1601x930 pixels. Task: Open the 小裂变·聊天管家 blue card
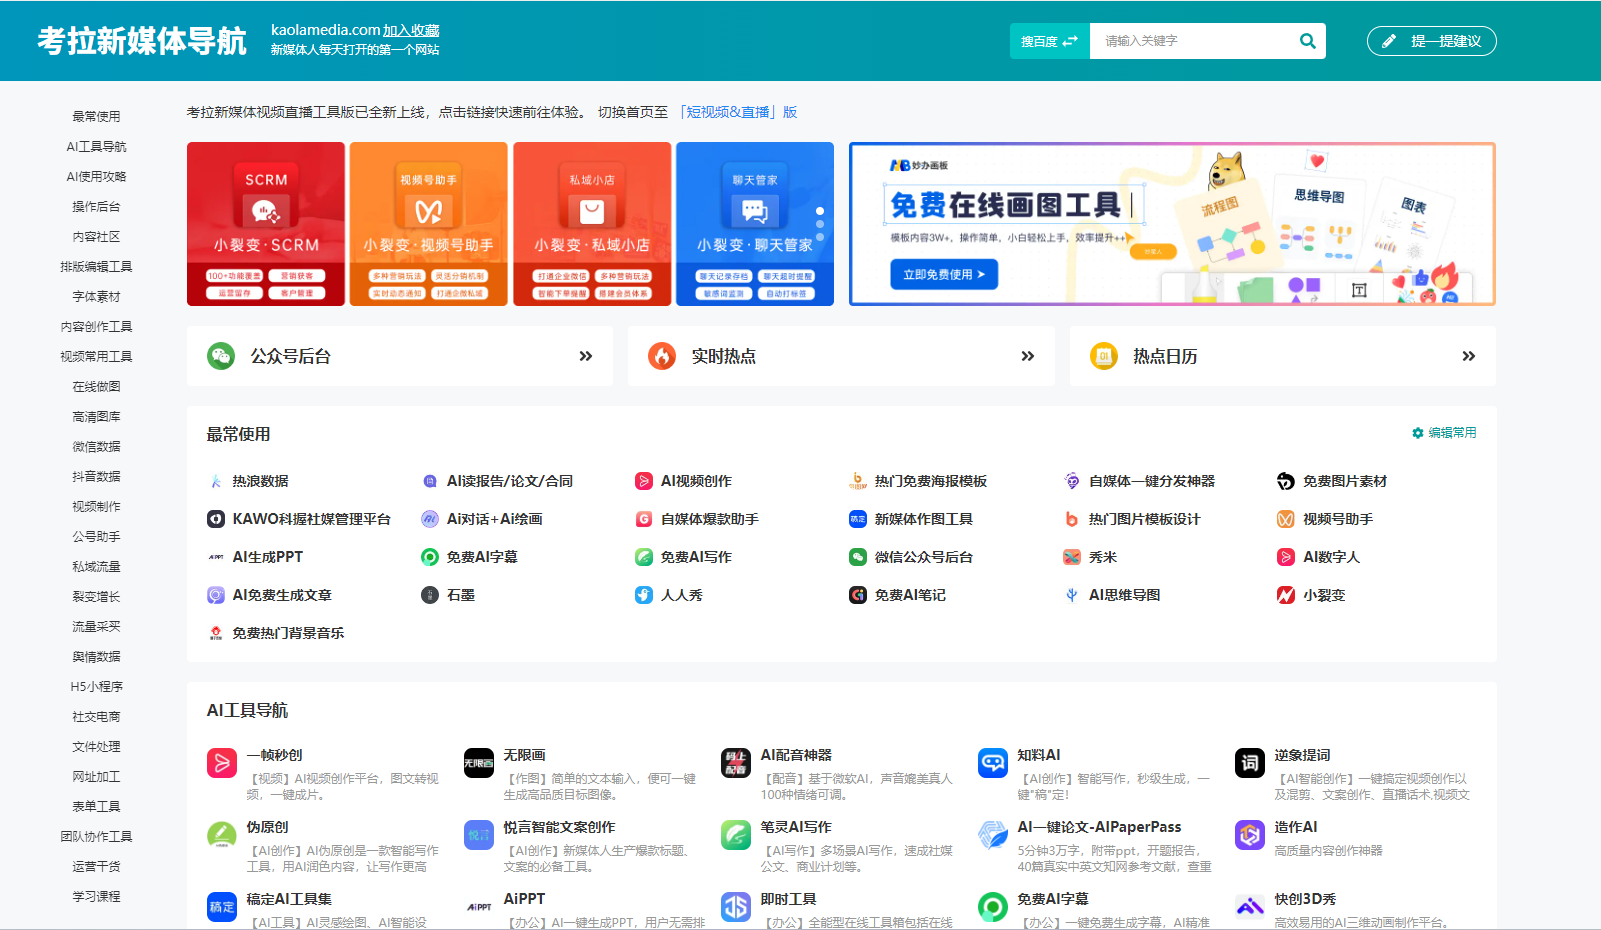[x=755, y=224]
